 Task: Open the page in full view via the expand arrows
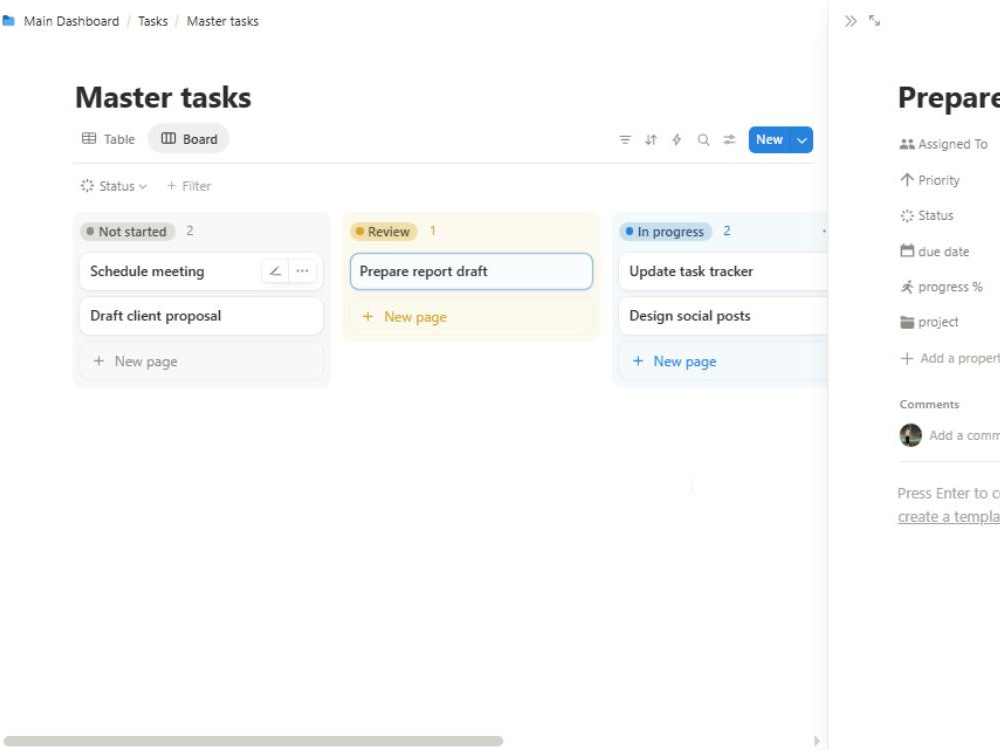tap(874, 21)
